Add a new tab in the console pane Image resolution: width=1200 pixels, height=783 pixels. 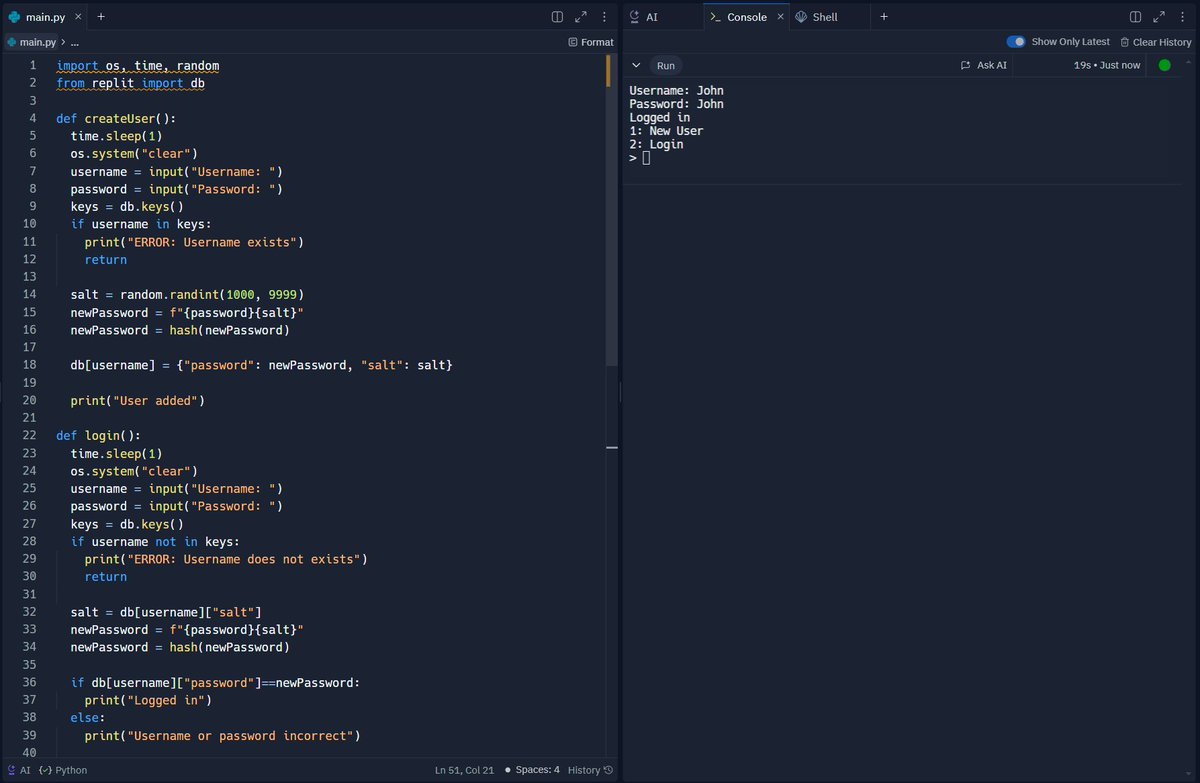click(x=884, y=17)
